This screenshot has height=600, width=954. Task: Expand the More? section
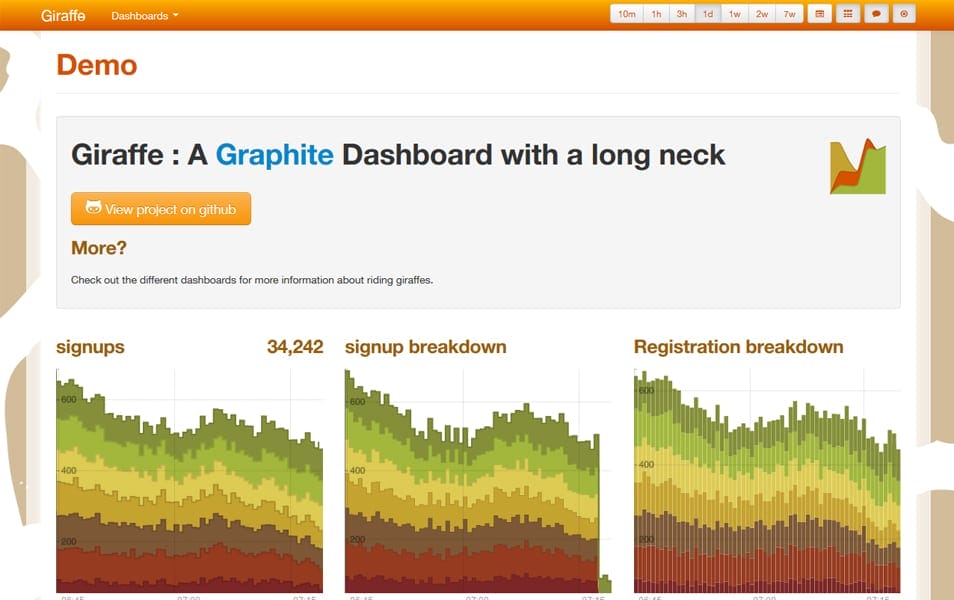coord(98,247)
